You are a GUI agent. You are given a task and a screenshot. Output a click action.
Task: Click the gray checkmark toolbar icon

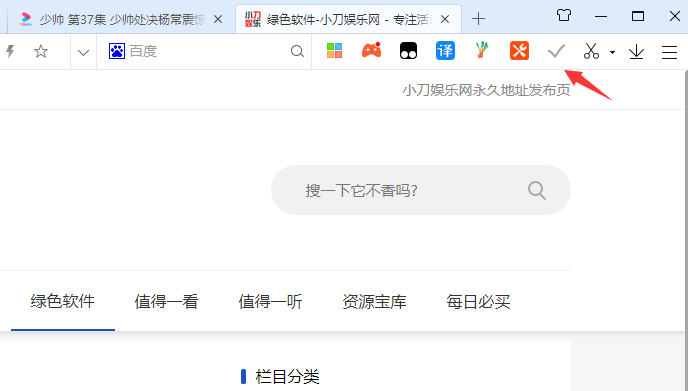tap(556, 51)
